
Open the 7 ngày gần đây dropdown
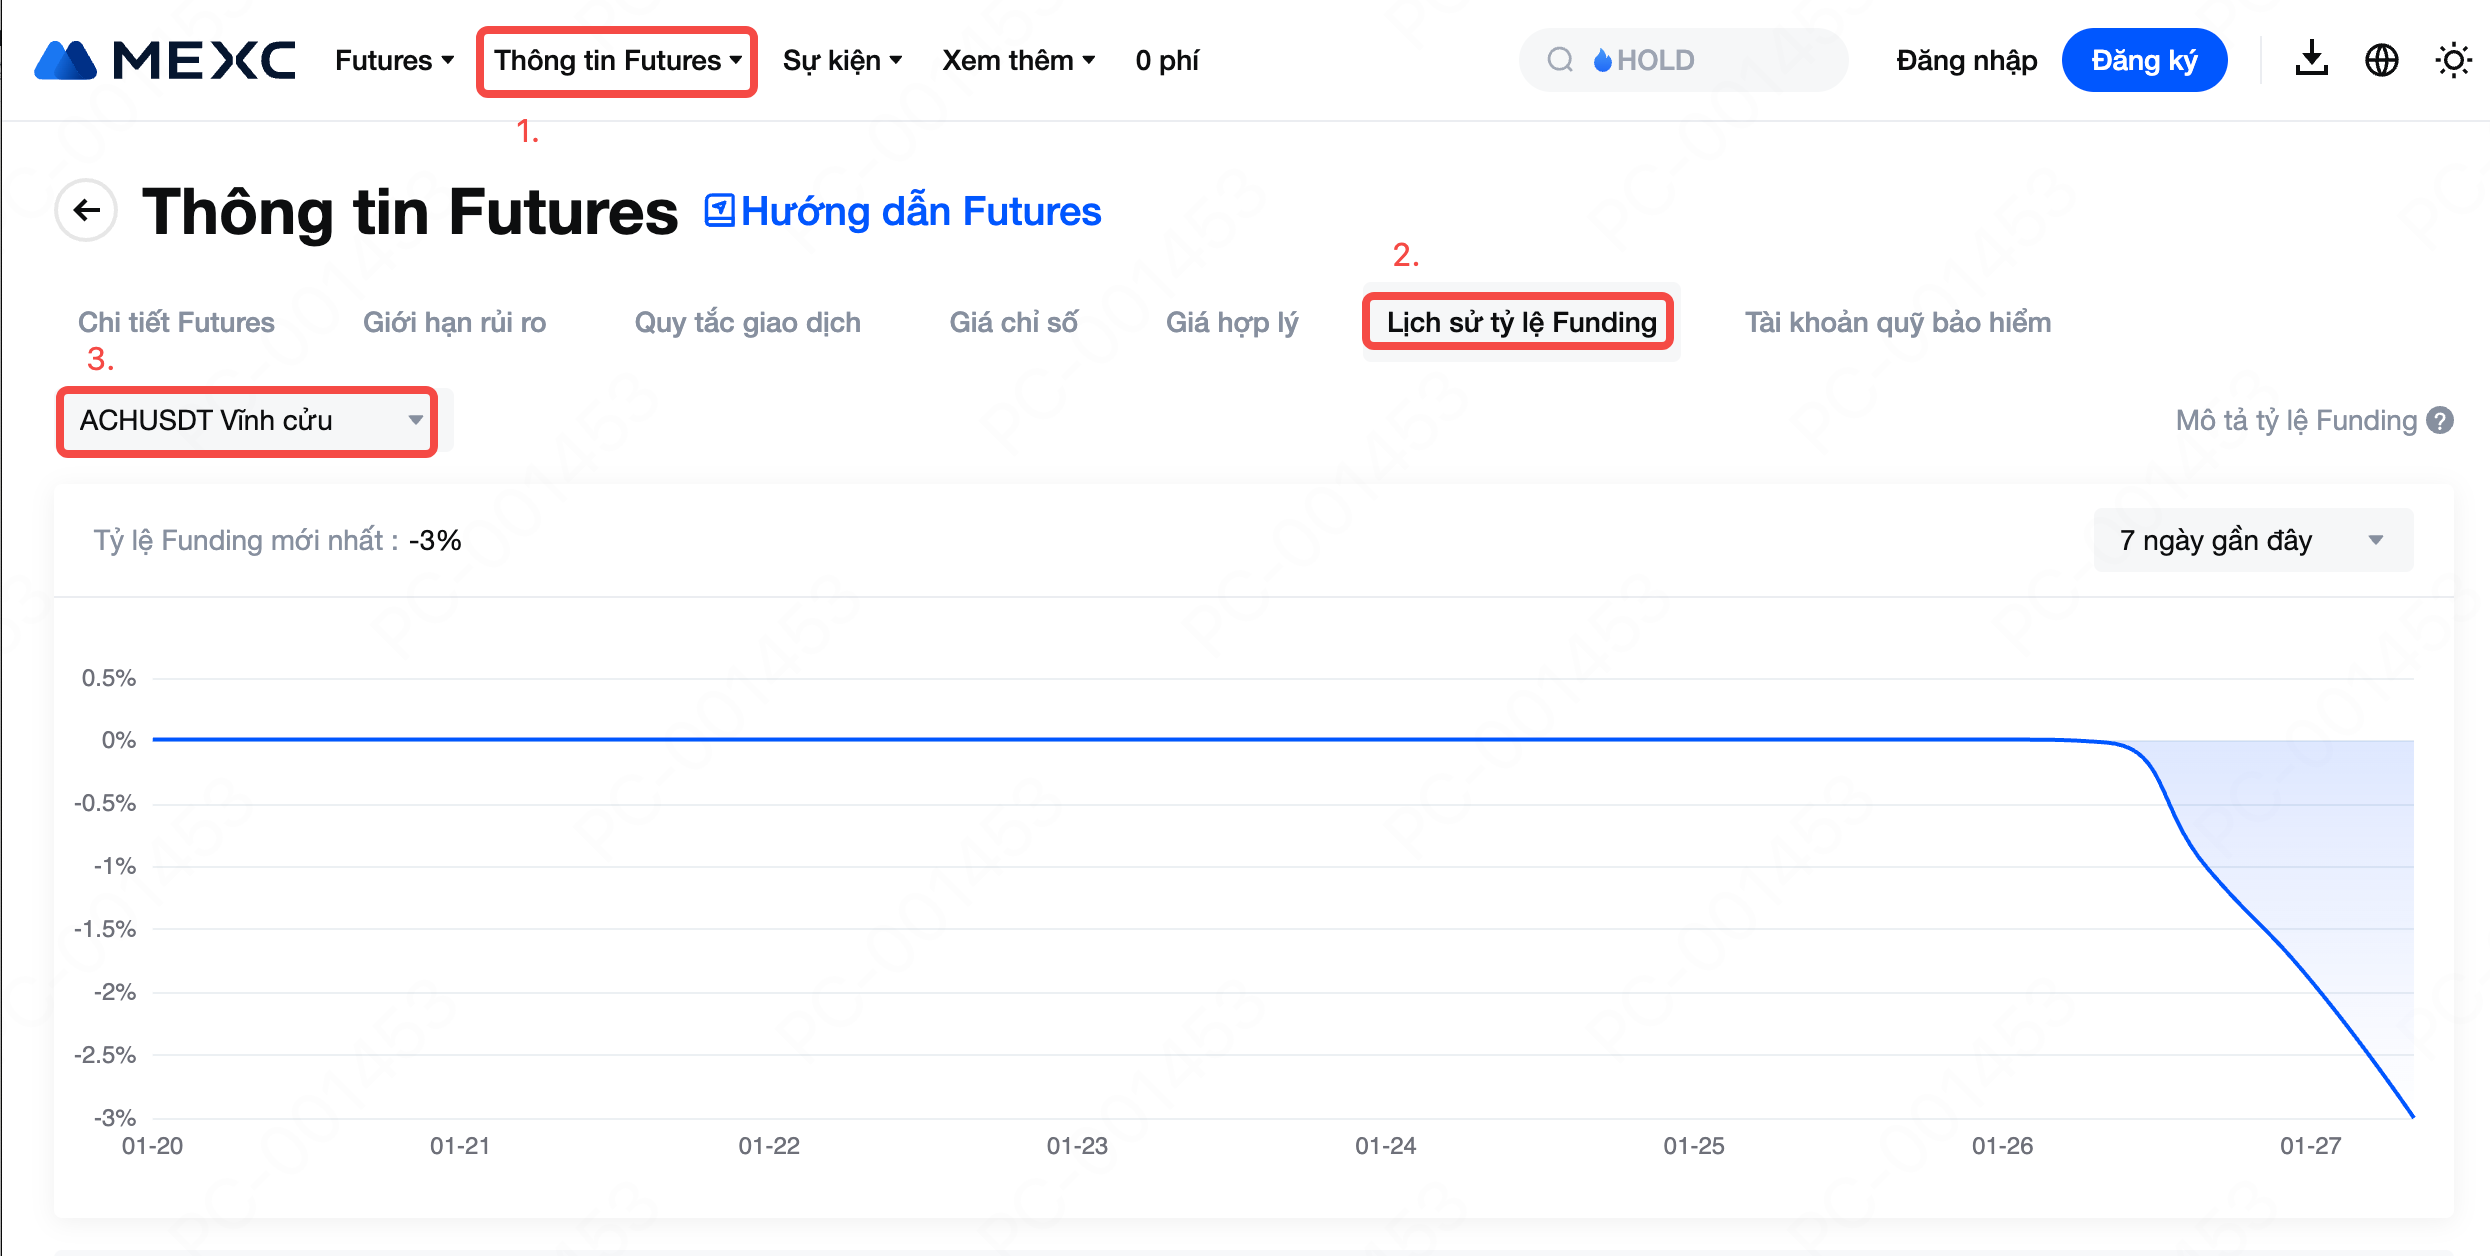coord(2252,540)
